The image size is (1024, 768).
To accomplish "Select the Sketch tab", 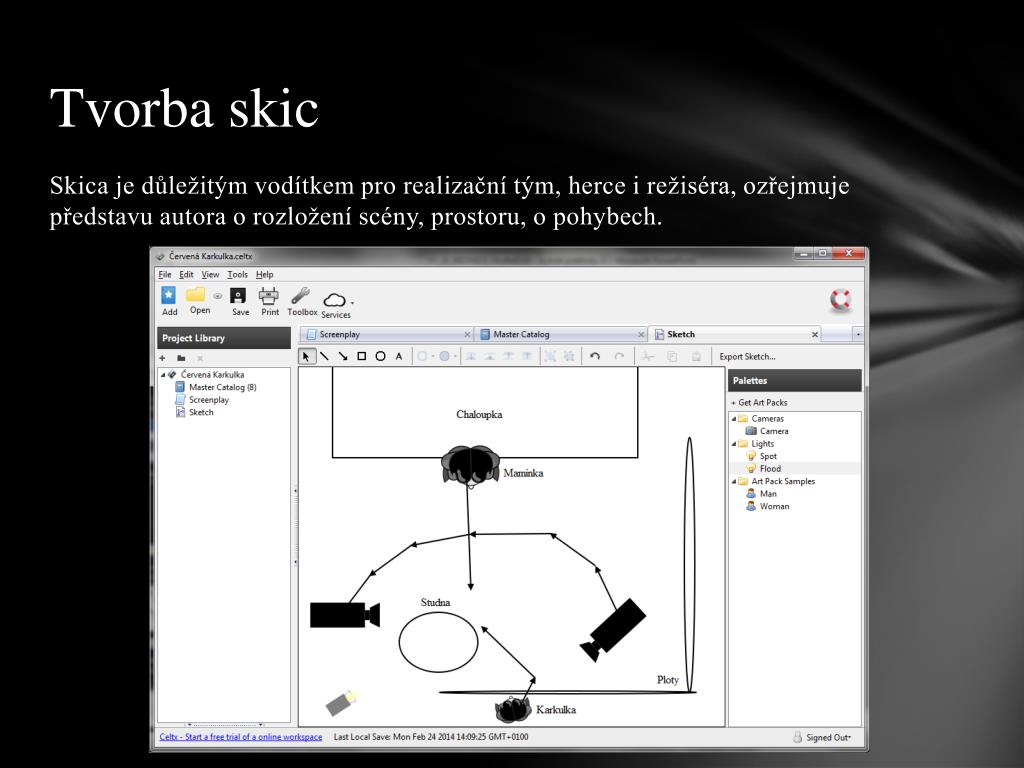I will [x=735, y=334].
